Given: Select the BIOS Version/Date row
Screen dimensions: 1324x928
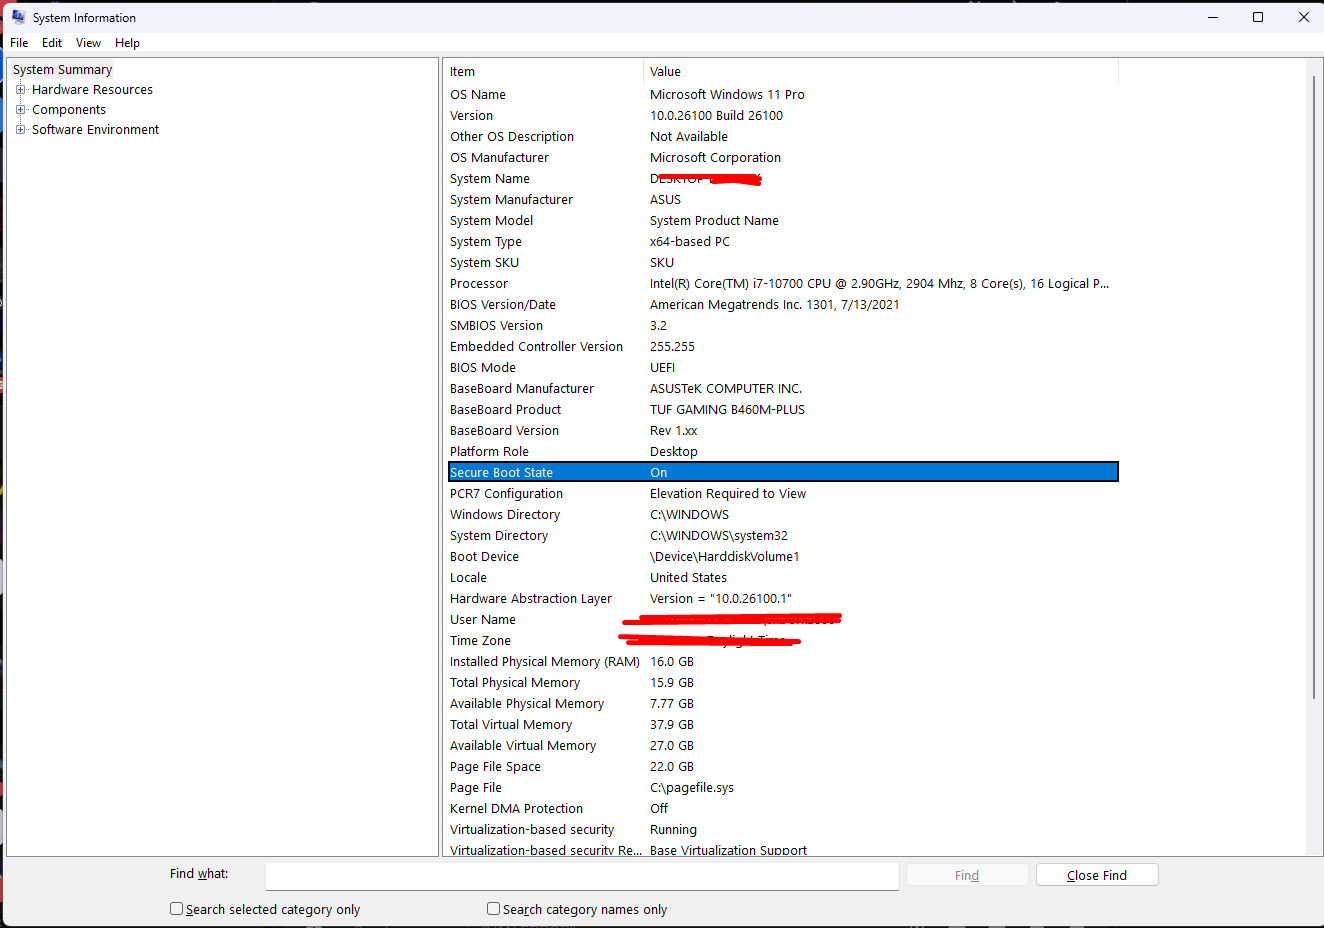Looking at the screenshot, I should (783, 304).
